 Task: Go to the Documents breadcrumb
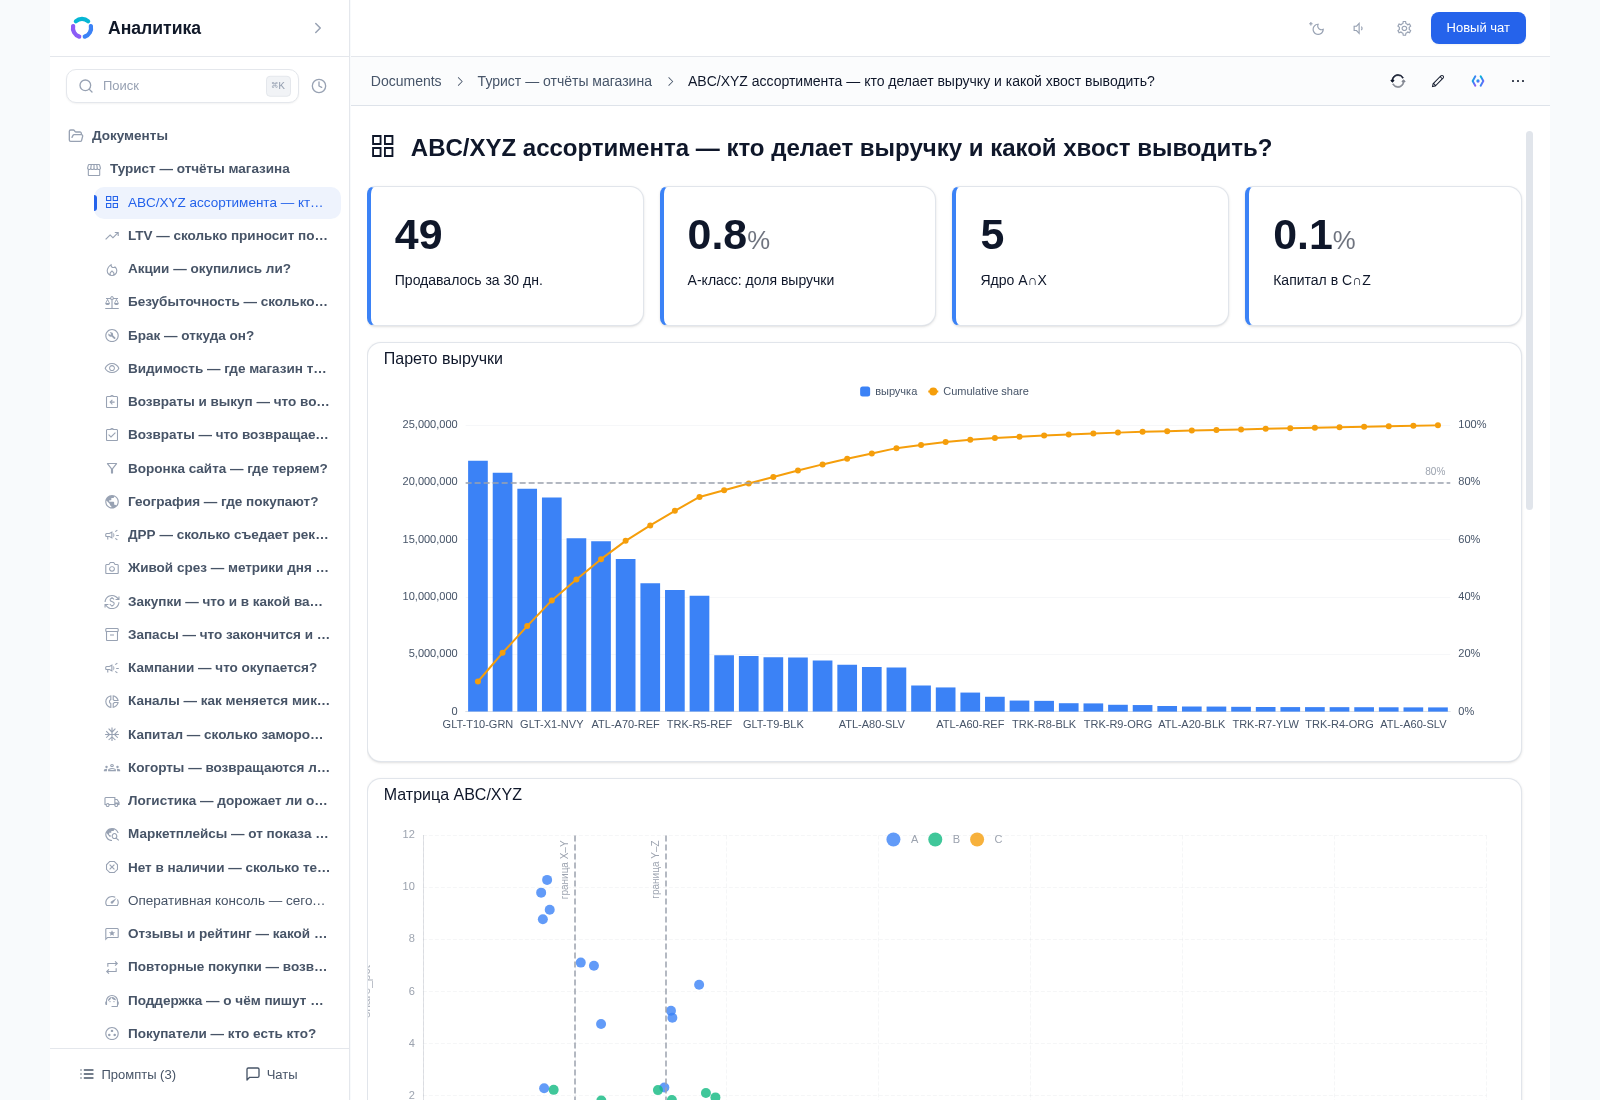click(x=406, y=81)
